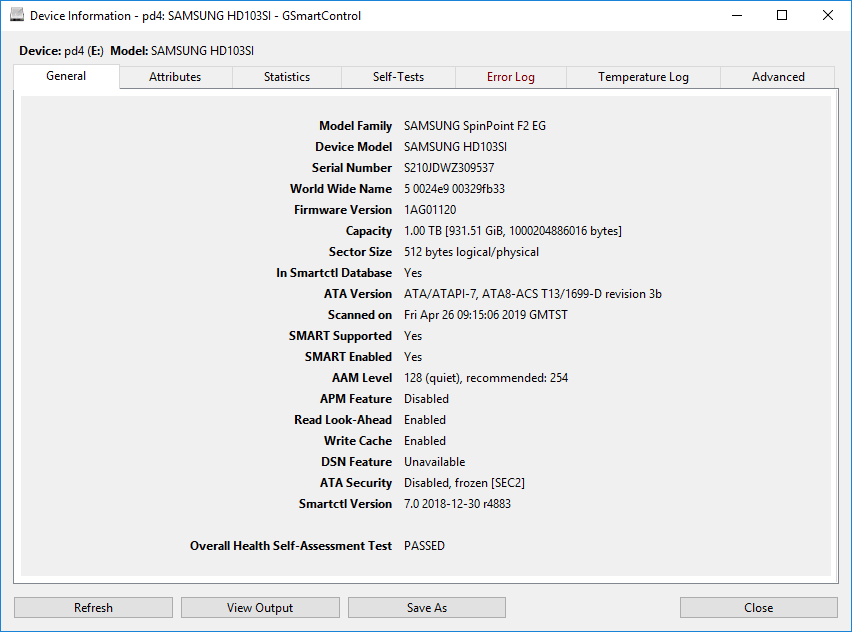Click the SMART Enabled label
This screenshot has width=852, height=632.
[x=348, y=357]
